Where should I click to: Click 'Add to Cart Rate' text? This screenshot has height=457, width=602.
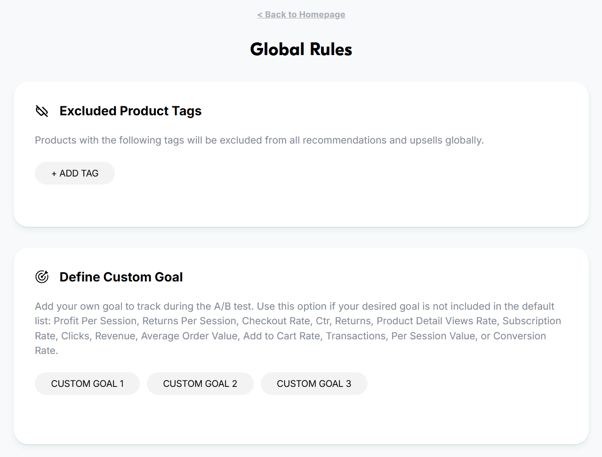click(281, 336)
